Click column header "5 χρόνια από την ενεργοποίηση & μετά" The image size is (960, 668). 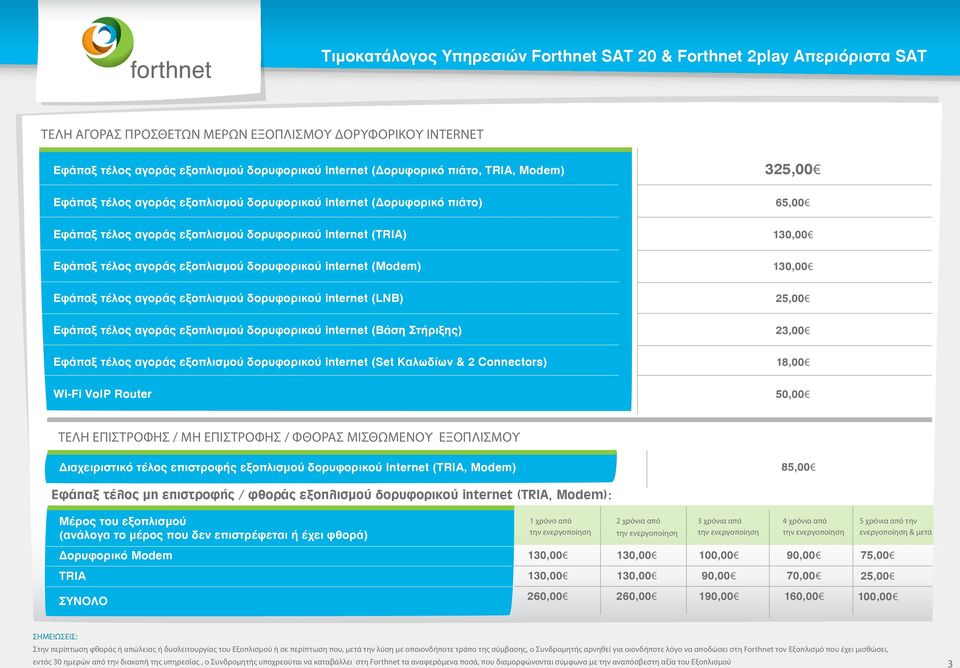click(895, 527)
